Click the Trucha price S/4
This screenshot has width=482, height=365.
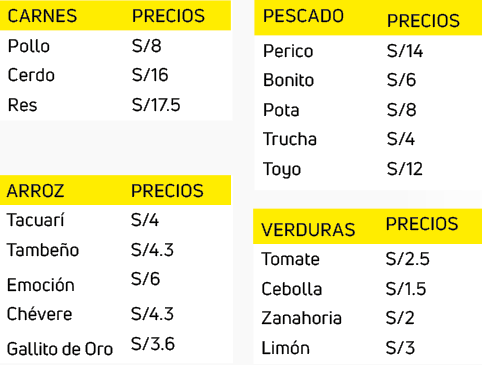pos(401,139)
